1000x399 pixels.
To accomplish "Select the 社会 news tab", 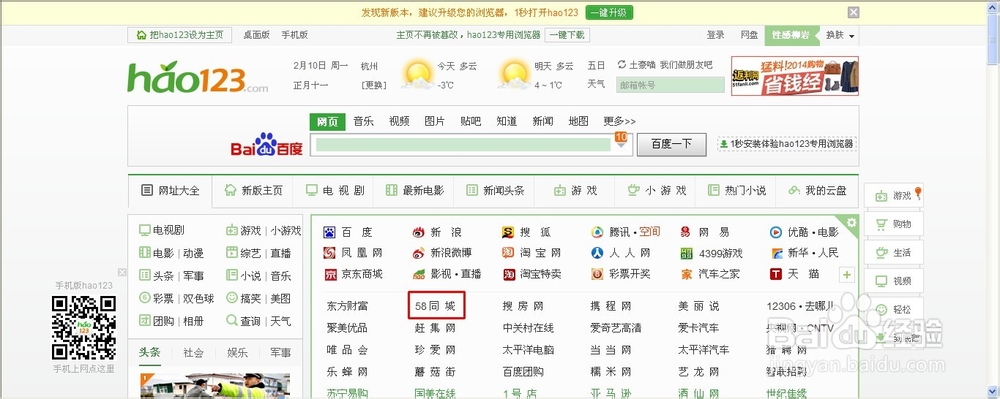I will point(193,352).
